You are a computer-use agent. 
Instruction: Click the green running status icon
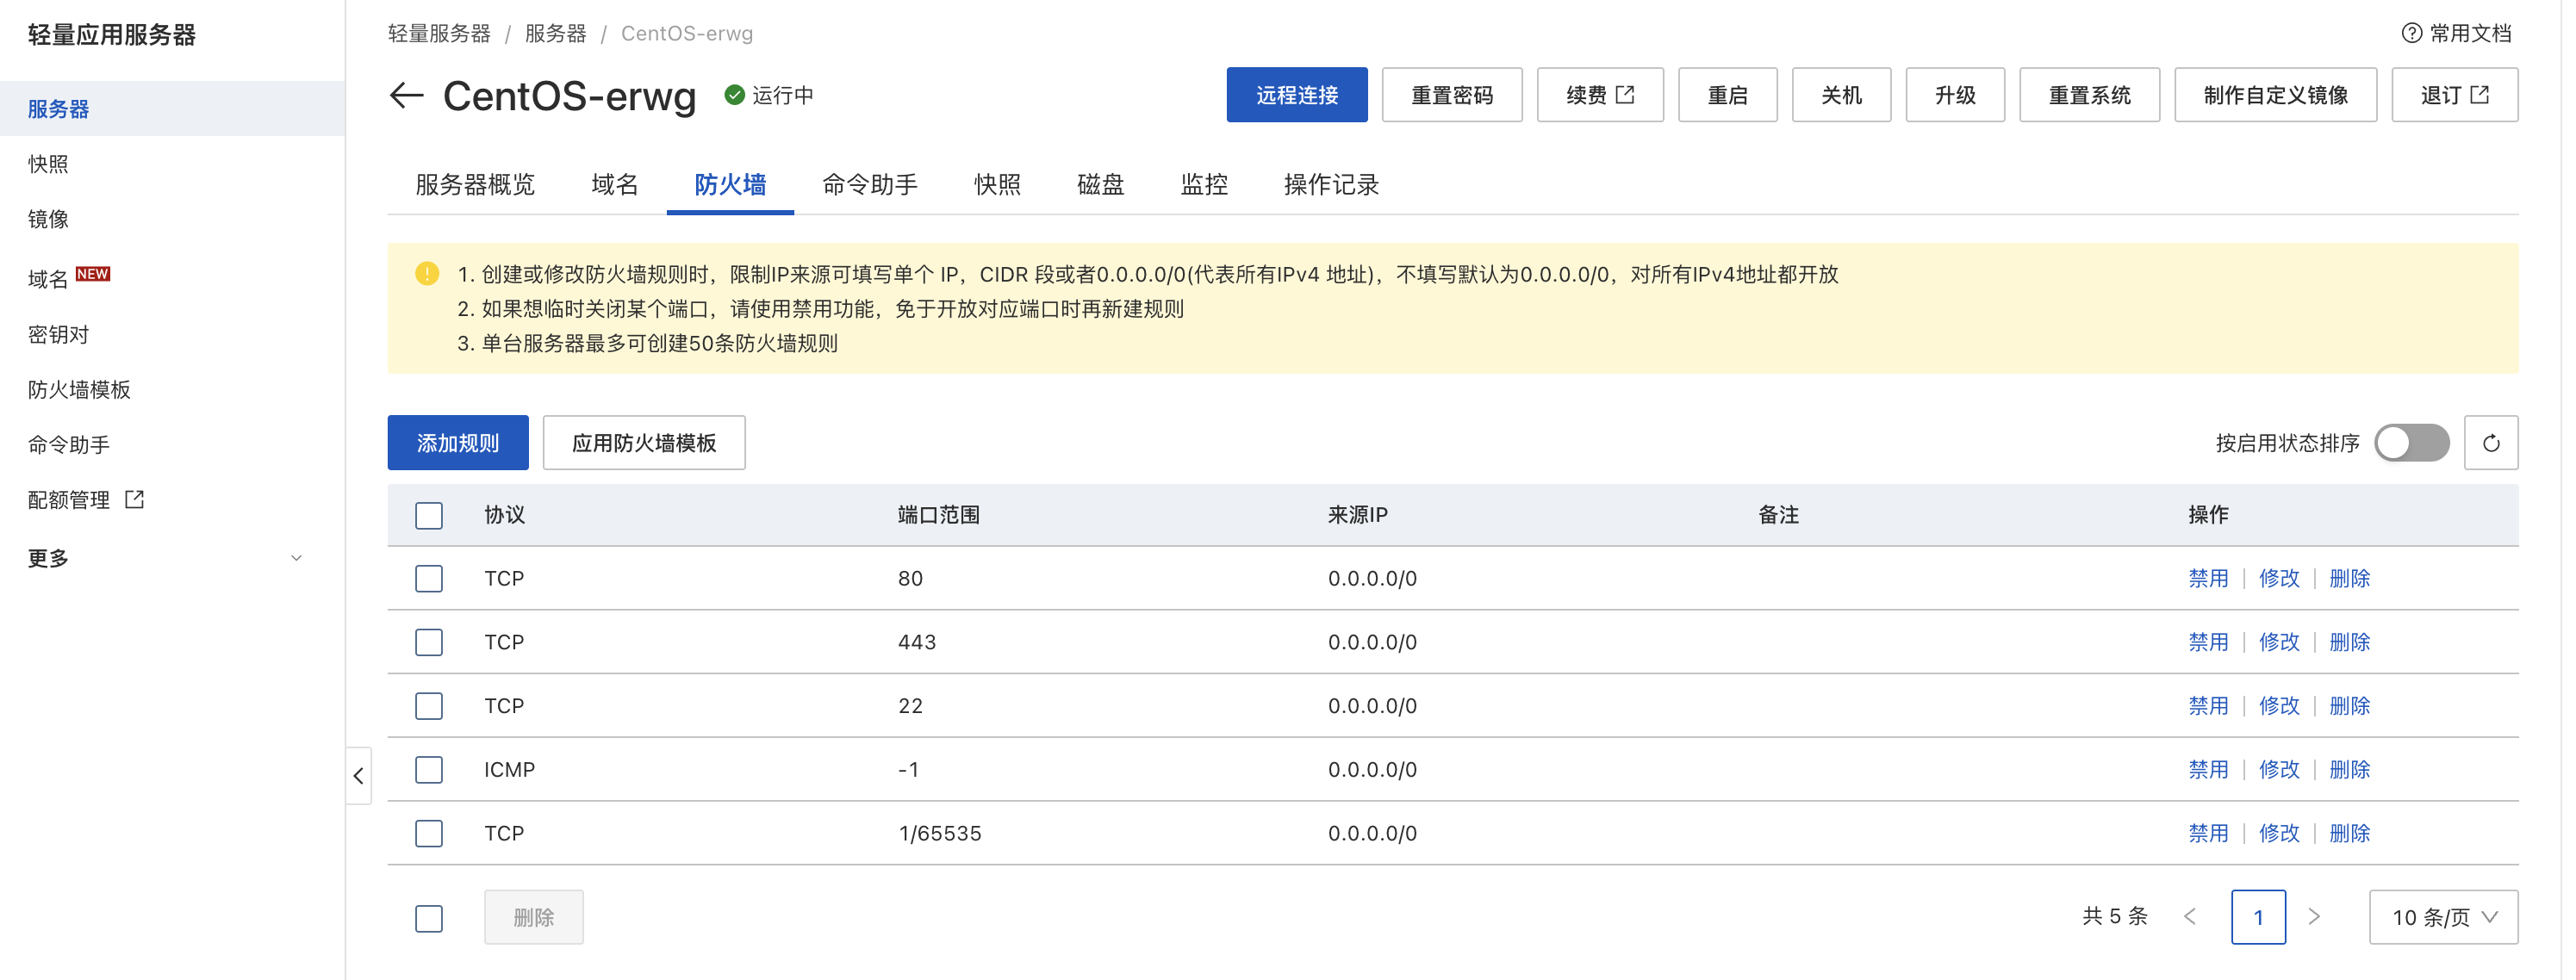(x=734, y=95)
